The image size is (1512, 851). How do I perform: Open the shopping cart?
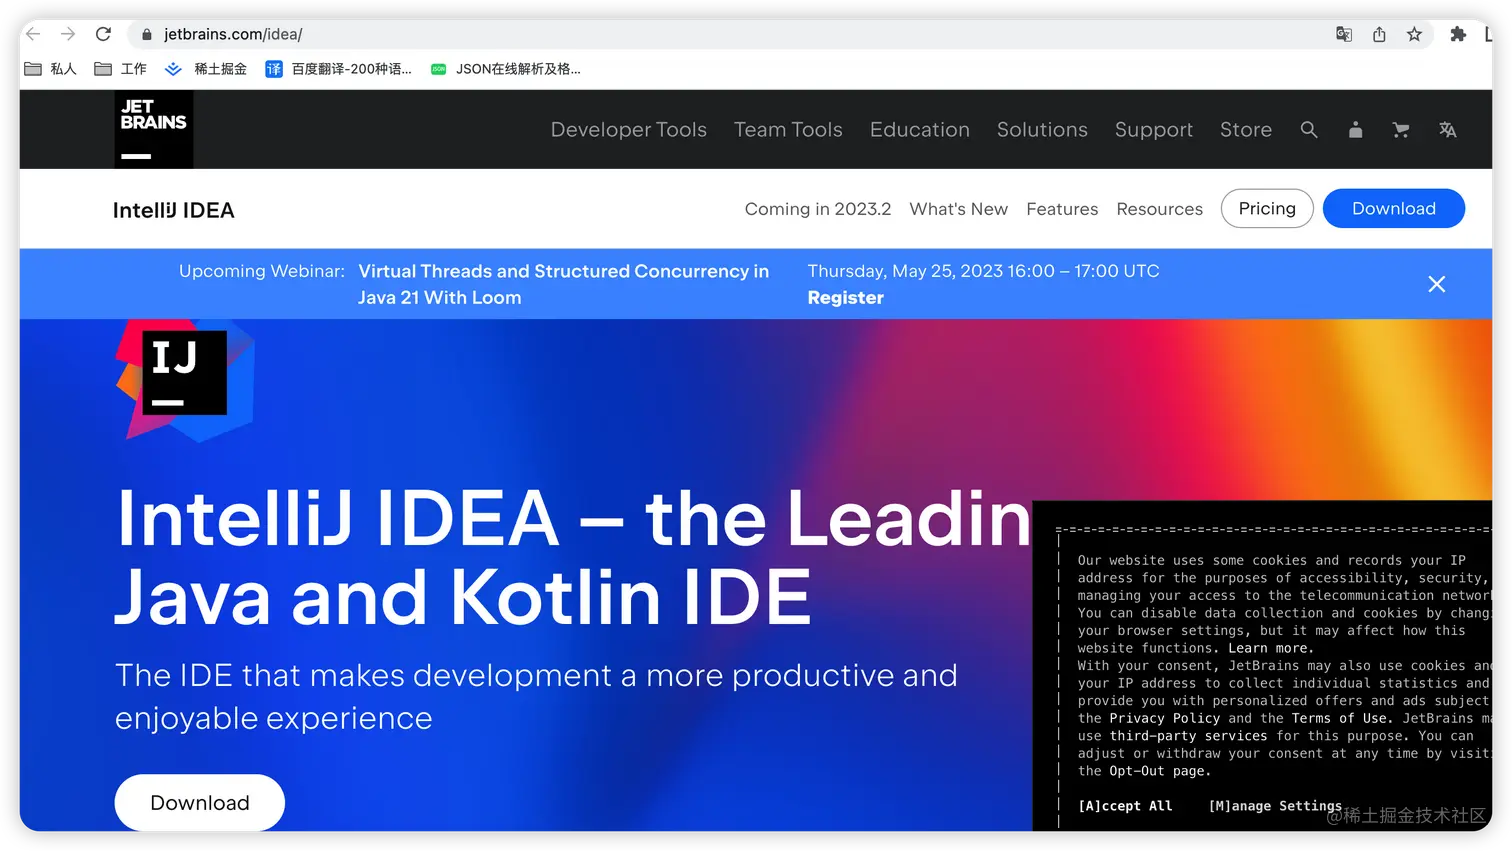tap(1401, 130)
